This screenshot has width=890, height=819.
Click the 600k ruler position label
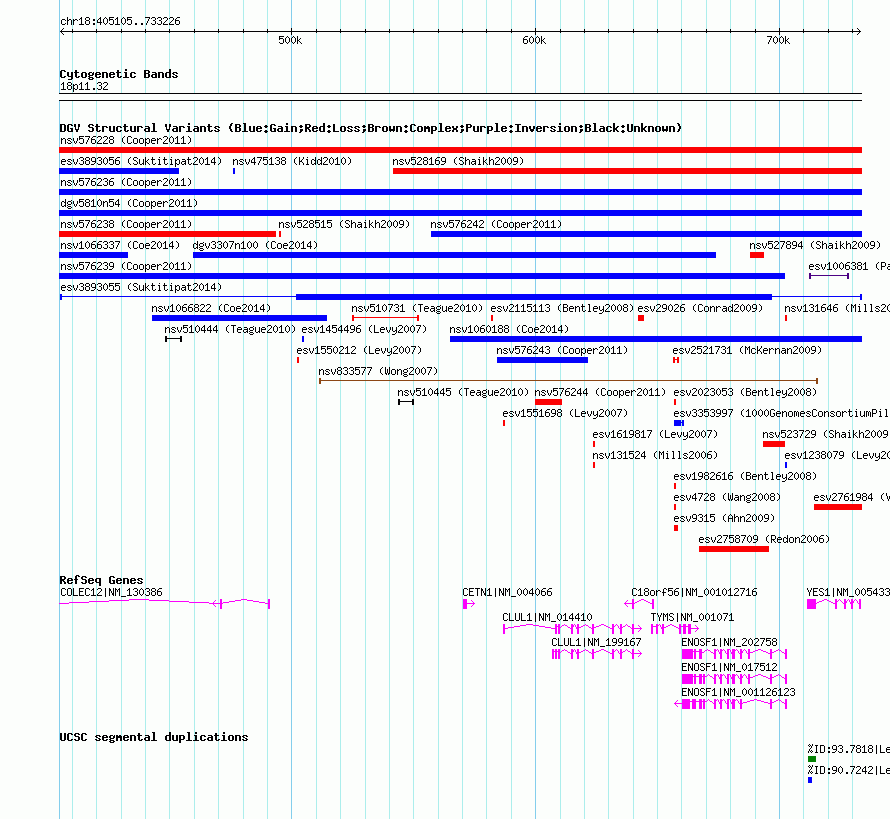pyautogui.click(x=534, y=40)
